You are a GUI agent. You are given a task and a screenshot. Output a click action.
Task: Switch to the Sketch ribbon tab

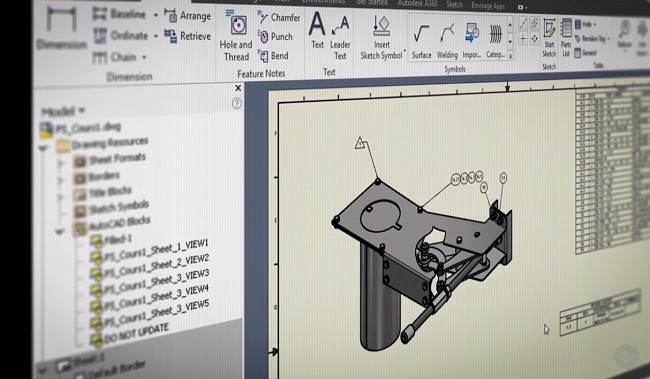pos(455,5)
